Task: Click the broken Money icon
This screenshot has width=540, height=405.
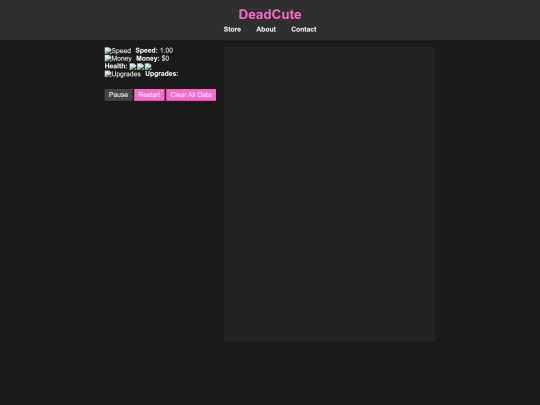Action: (x=118, y=59)
